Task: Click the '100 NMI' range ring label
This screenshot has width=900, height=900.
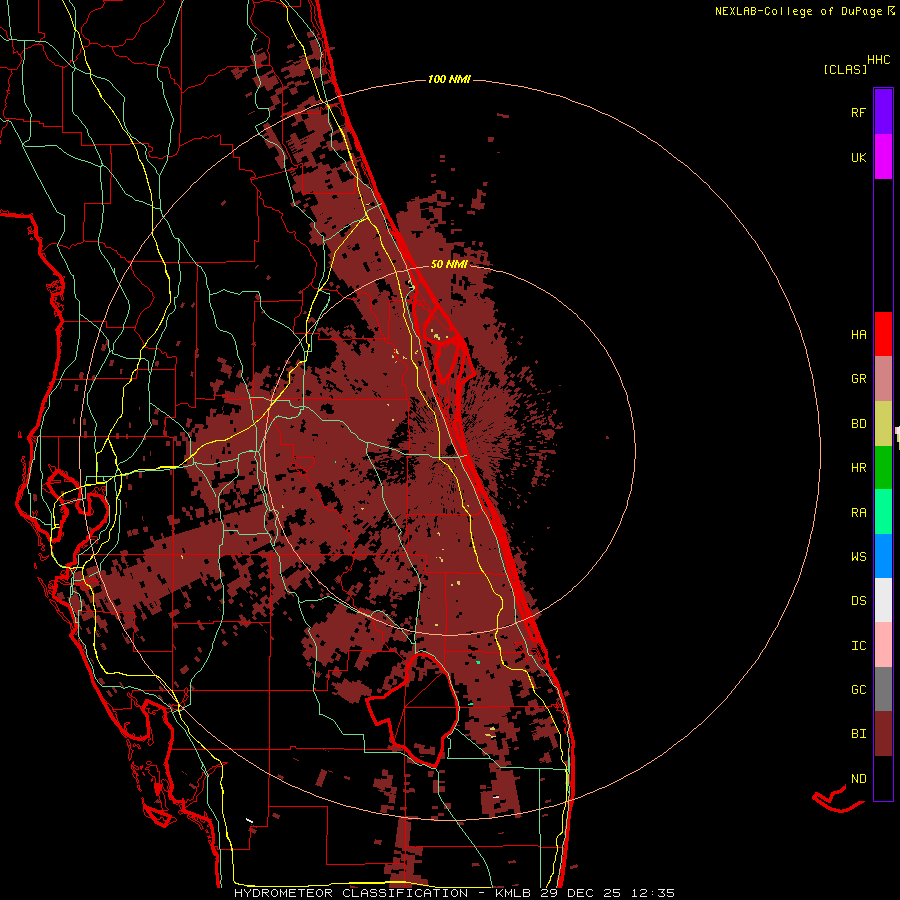Action: click(x=449, y=79)
